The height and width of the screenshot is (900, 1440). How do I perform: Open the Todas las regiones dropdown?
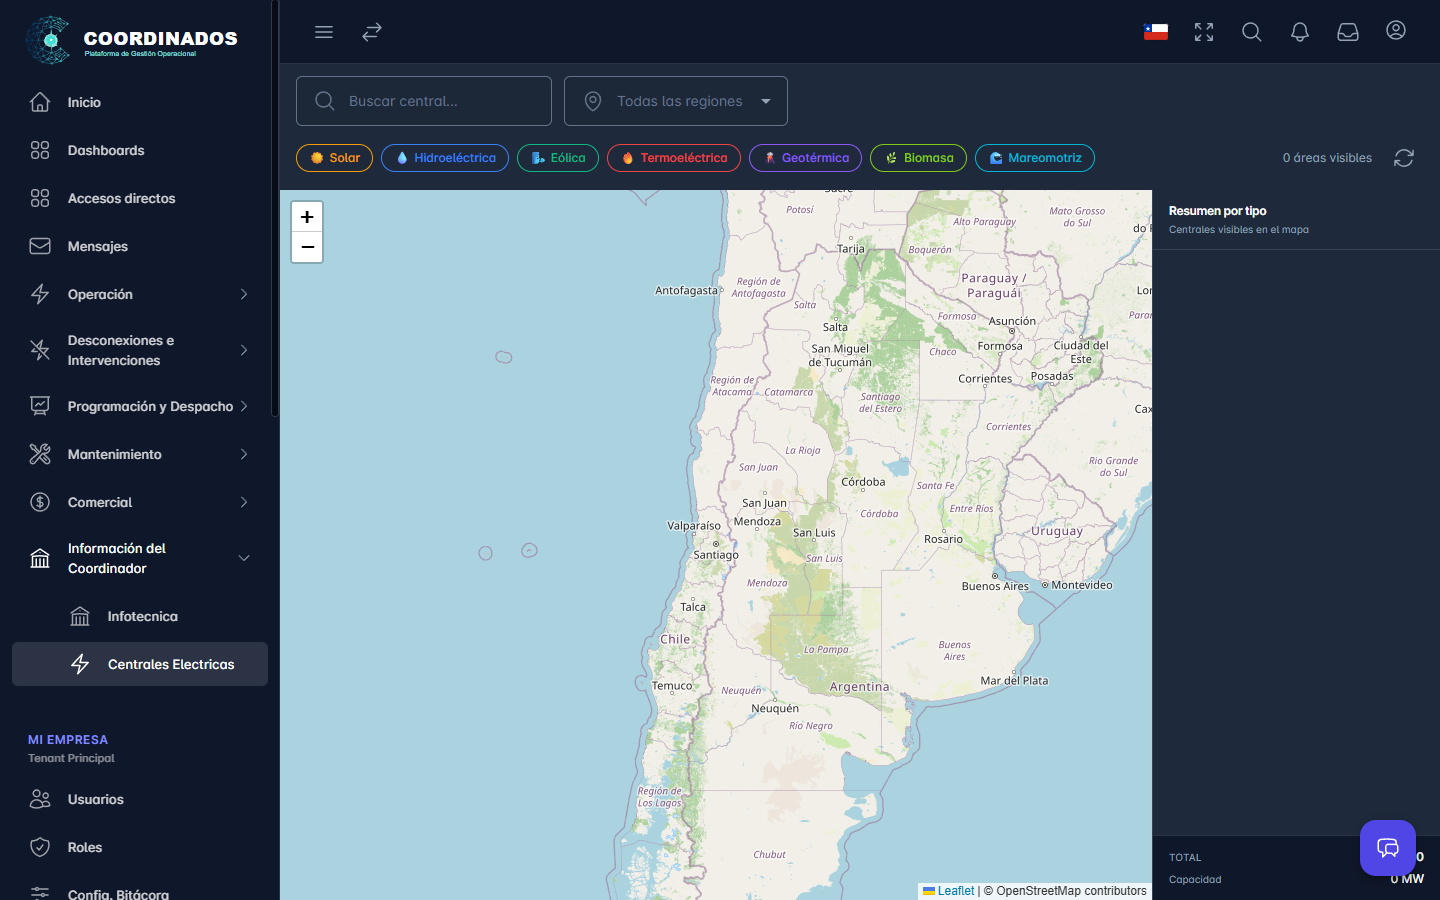pyautogui.click(x=676, y=101)
